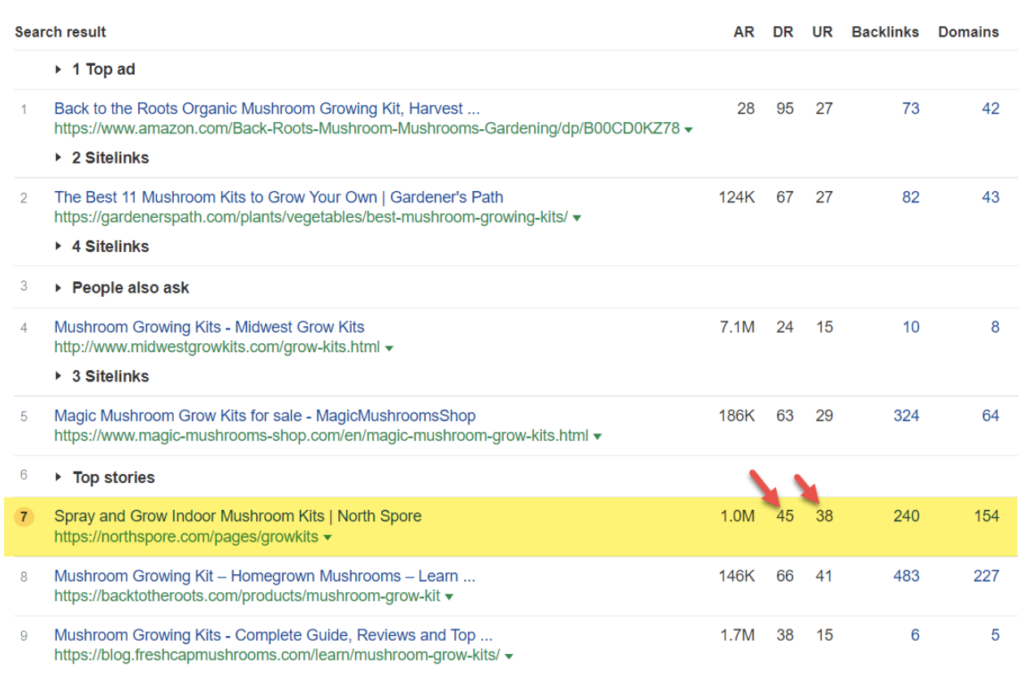Viewport: 1024px width, 675px height.
Task: Open backlinks count 10 for Midwest Grow Kits
Action: point(911,327)
